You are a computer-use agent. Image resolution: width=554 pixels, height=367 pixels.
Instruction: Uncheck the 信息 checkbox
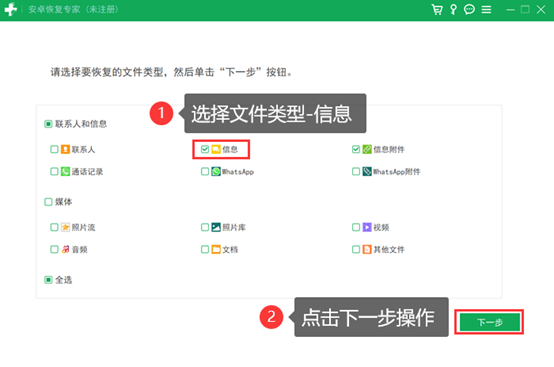click(205, 149)
